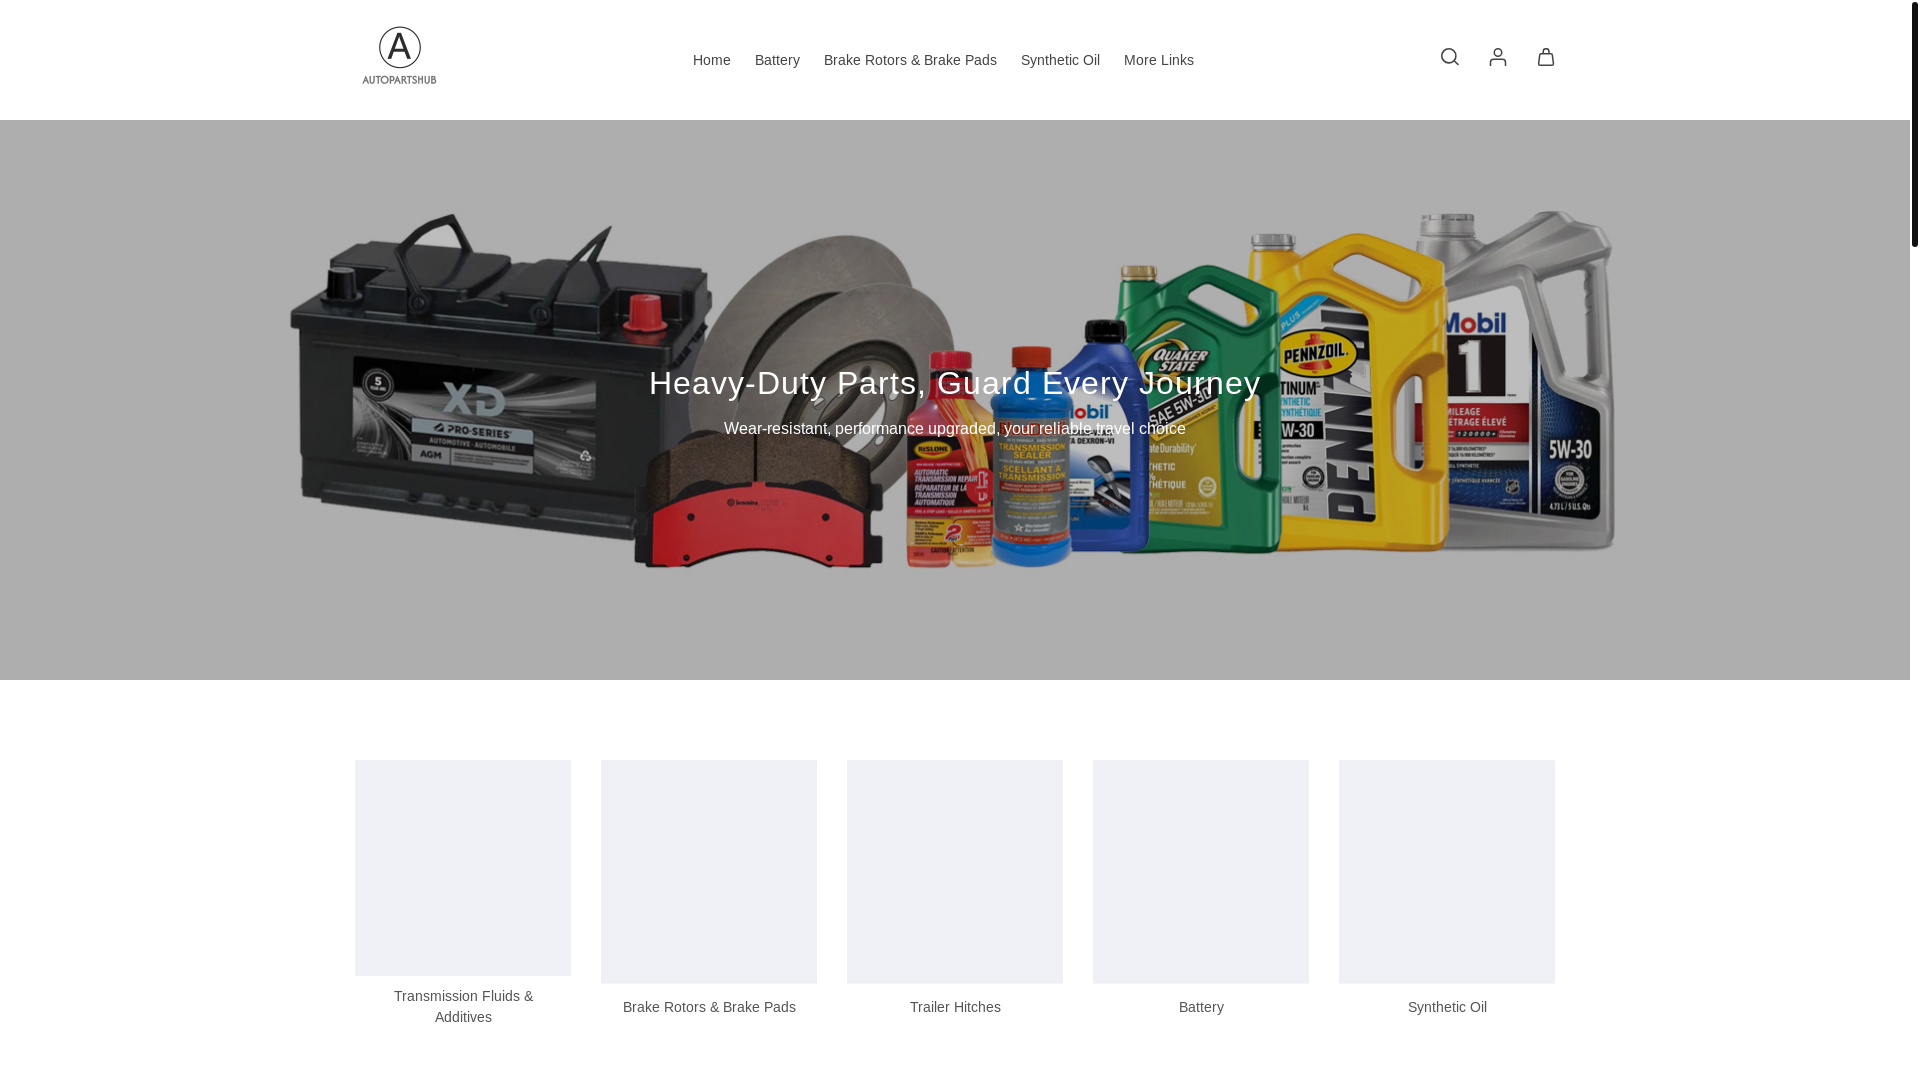Click the page vertical scrollbar thumb

coord(1914,125)
